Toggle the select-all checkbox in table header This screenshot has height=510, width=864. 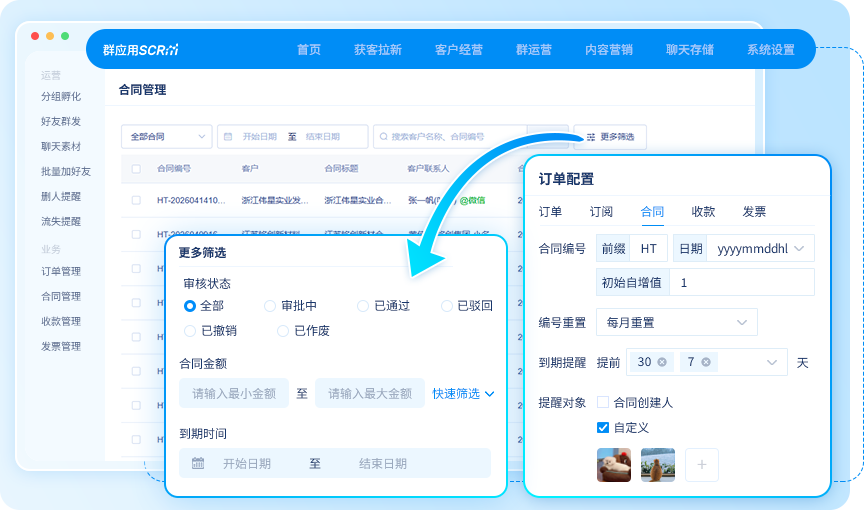click(136, 169)
